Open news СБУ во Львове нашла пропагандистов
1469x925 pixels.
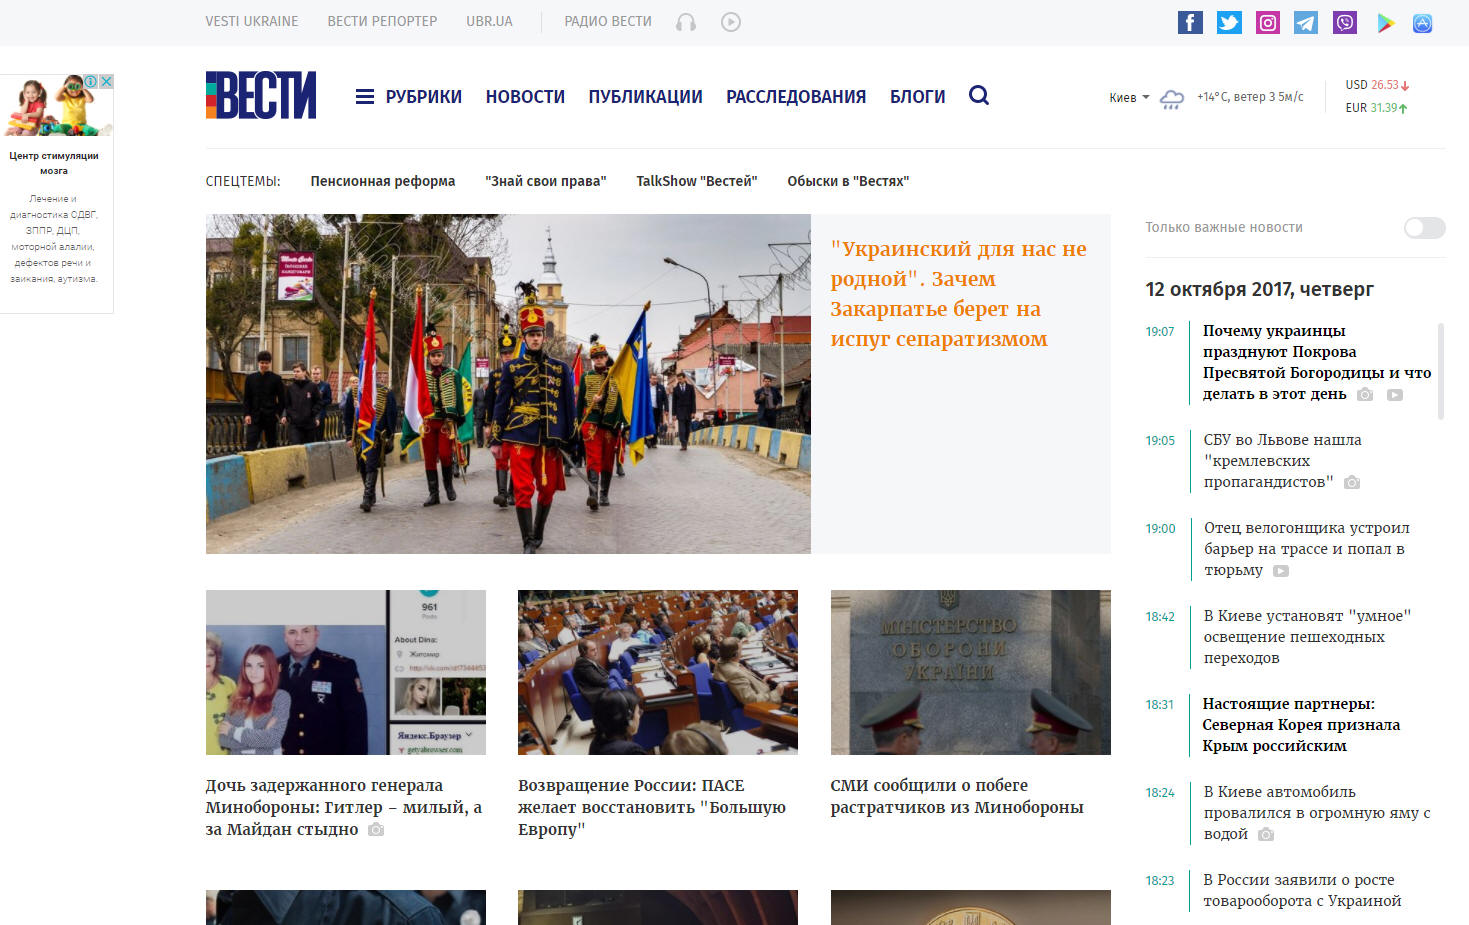1282,461
